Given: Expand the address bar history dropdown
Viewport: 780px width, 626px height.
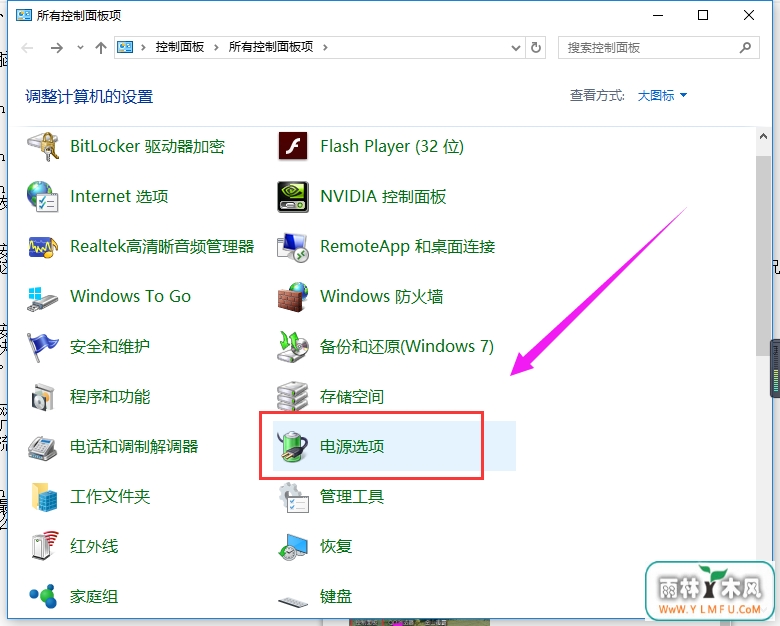Looking at the screenshot, I should tap(516, 48).
